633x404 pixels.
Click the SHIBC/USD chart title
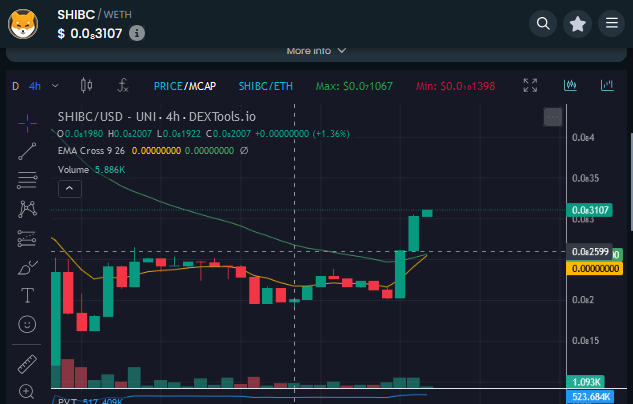(157, 117)
